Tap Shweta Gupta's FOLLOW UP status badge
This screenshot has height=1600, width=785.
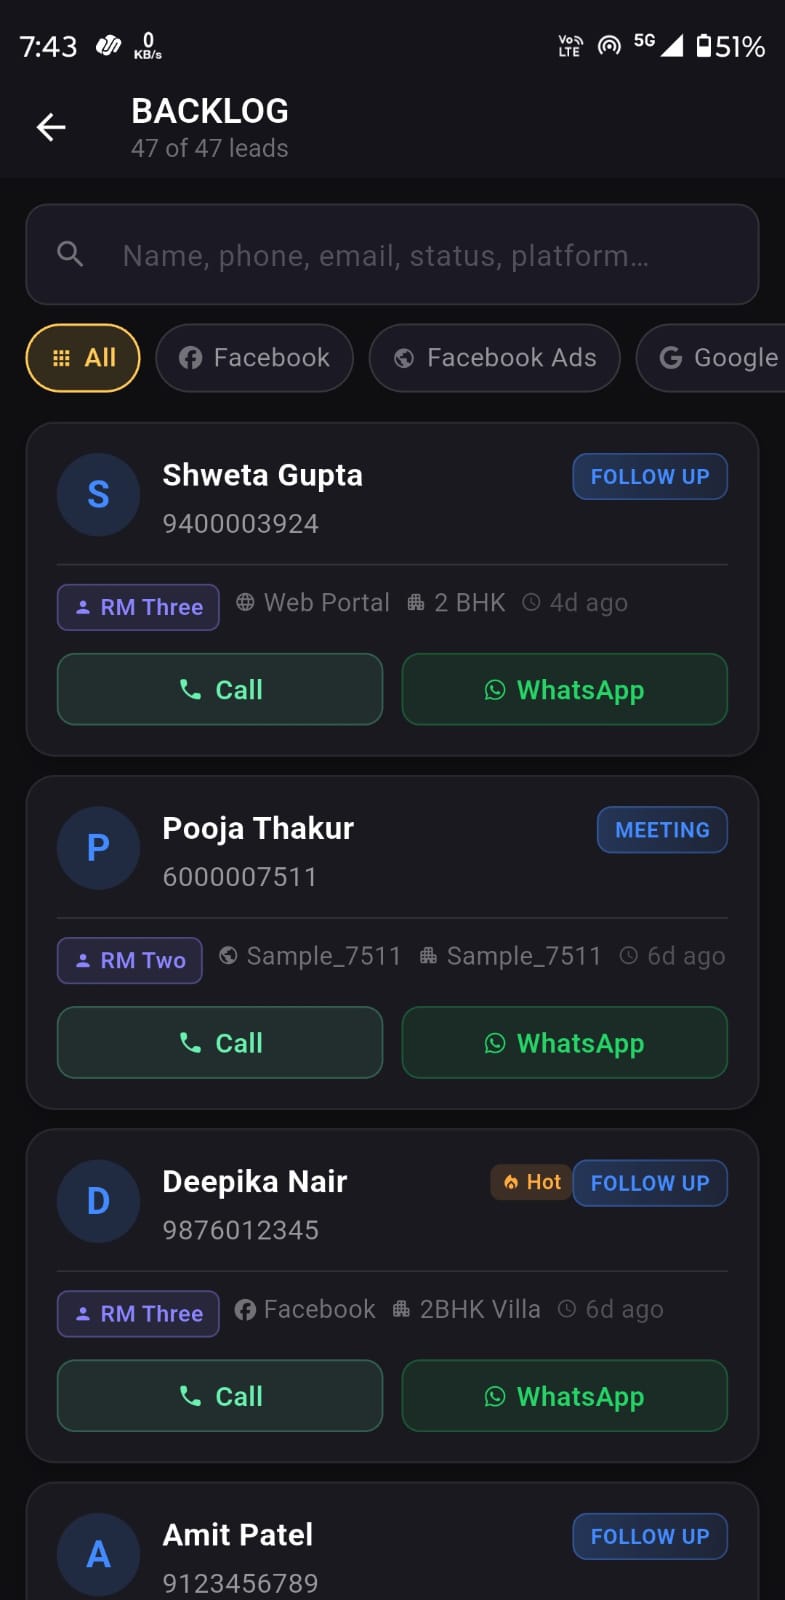(x=649, y=477)
